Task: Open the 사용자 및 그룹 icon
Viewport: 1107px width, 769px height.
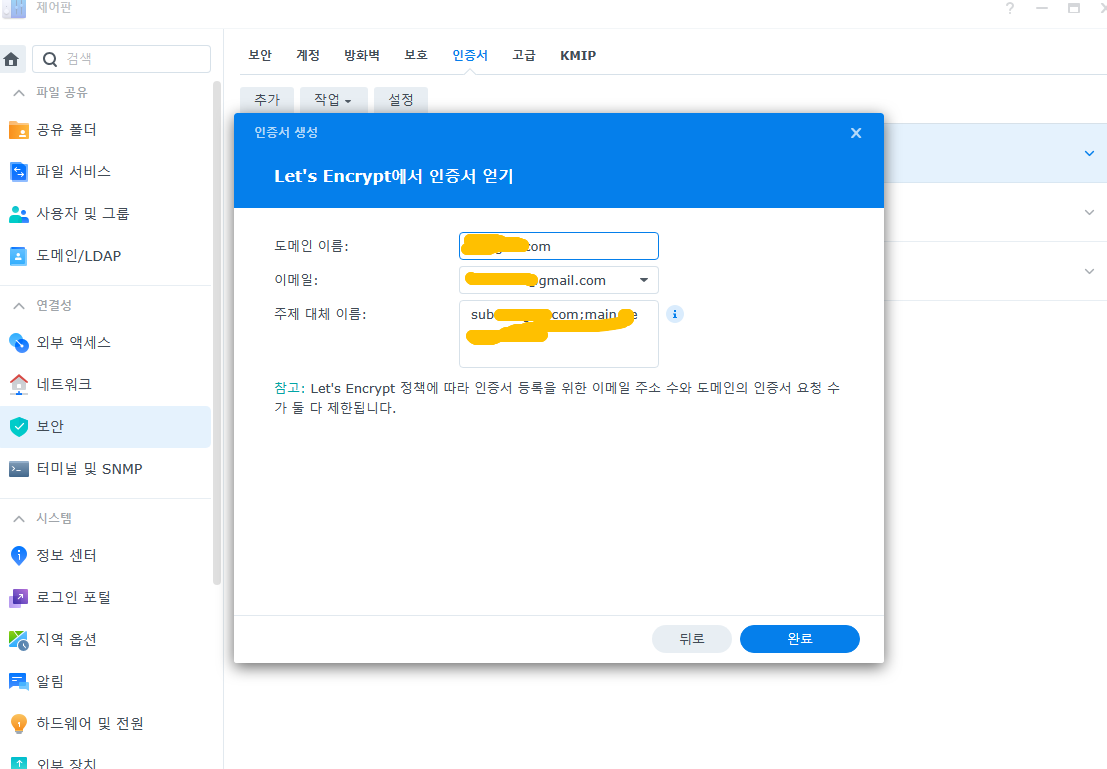Action: pyautogui.click(x=18, y=214)
